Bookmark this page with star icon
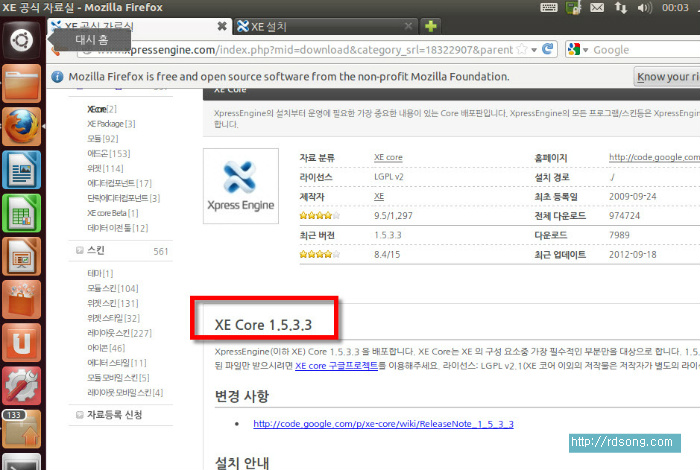Image resolution: width=700 pixels, height=470 pixels. tap(521, 50)
